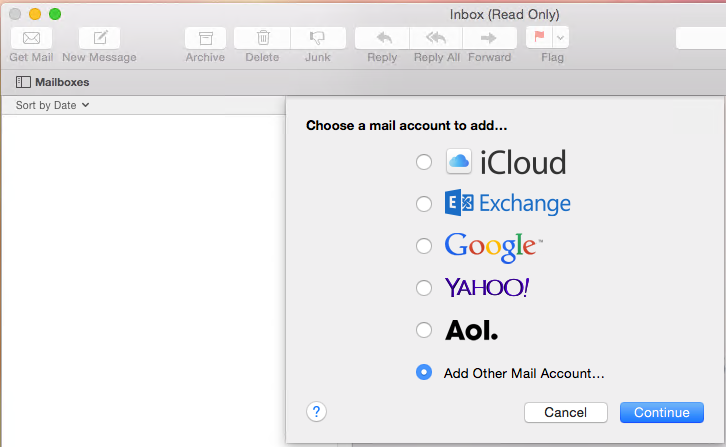Click the Add Other Mail Account label

pyautogui.click(x=524, y=373)
